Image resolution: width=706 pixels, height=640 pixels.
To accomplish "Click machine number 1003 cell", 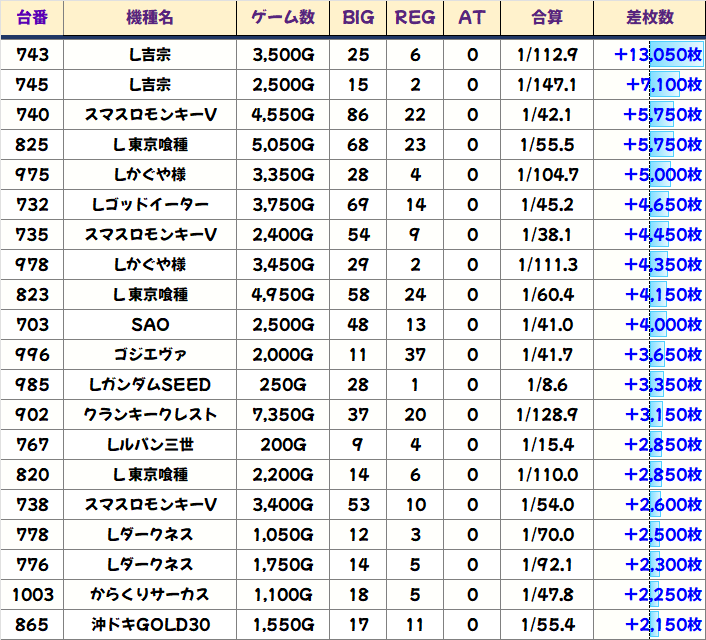I will click(x=32, y=595).
